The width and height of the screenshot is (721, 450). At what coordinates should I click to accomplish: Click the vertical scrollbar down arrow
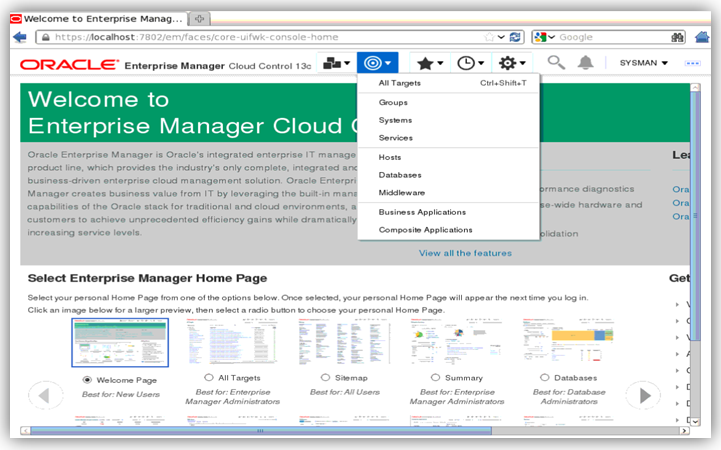click(695, 422)
